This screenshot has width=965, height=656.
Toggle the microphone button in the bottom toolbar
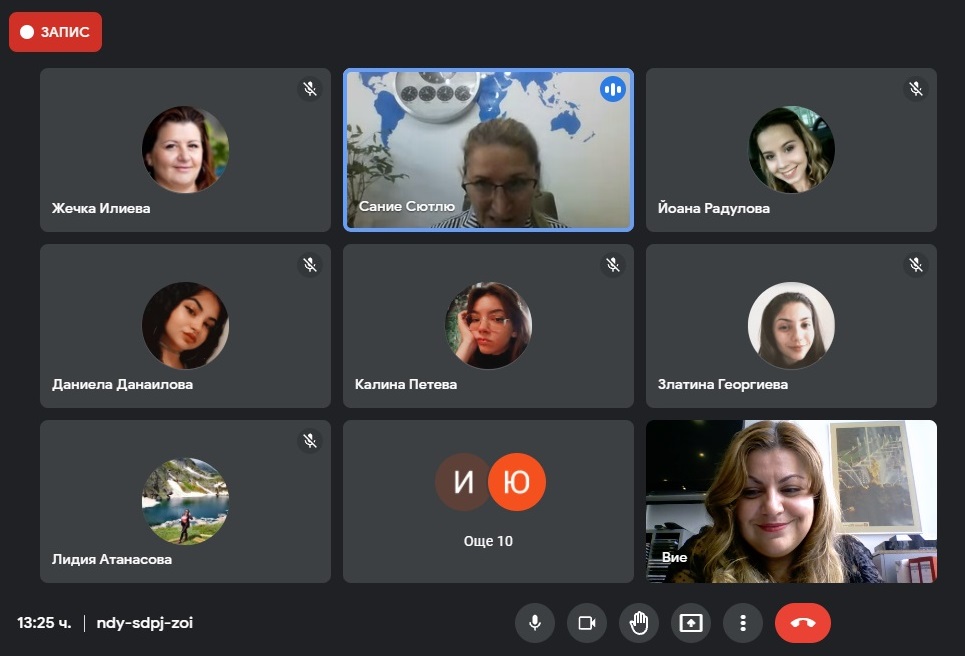pos(535,623)
